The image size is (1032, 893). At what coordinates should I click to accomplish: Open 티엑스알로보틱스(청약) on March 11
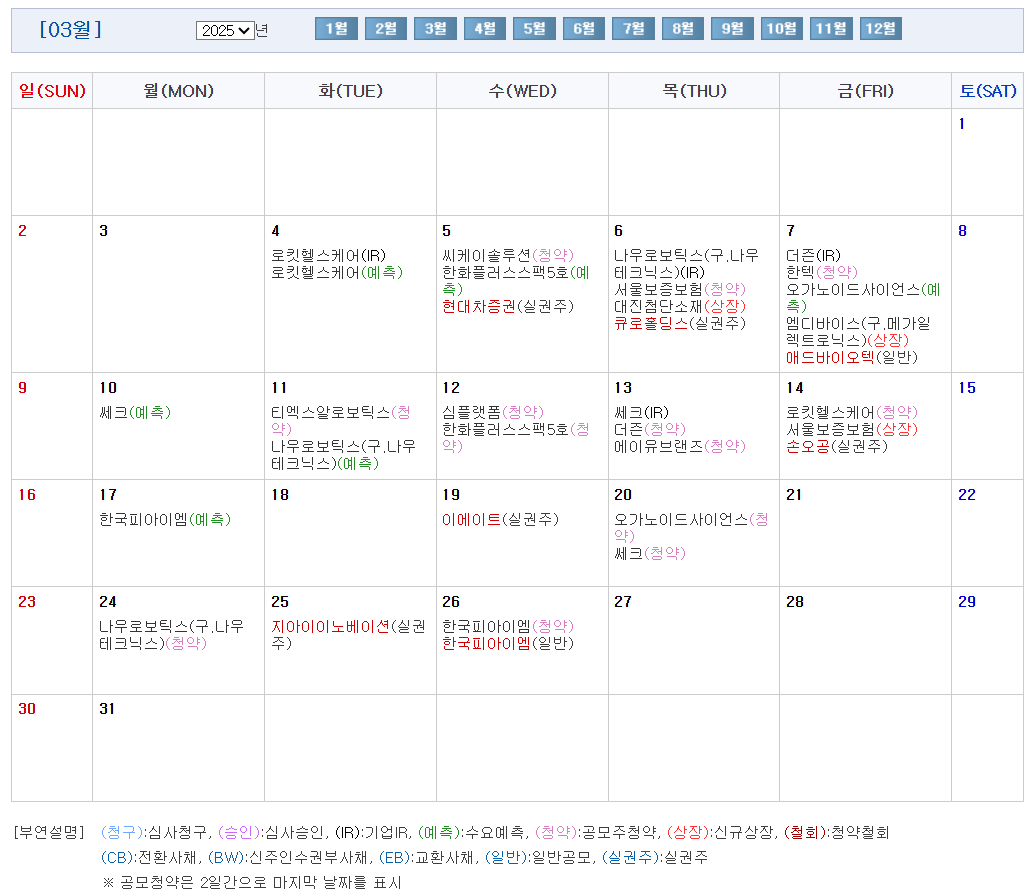[x=341, y=421]
